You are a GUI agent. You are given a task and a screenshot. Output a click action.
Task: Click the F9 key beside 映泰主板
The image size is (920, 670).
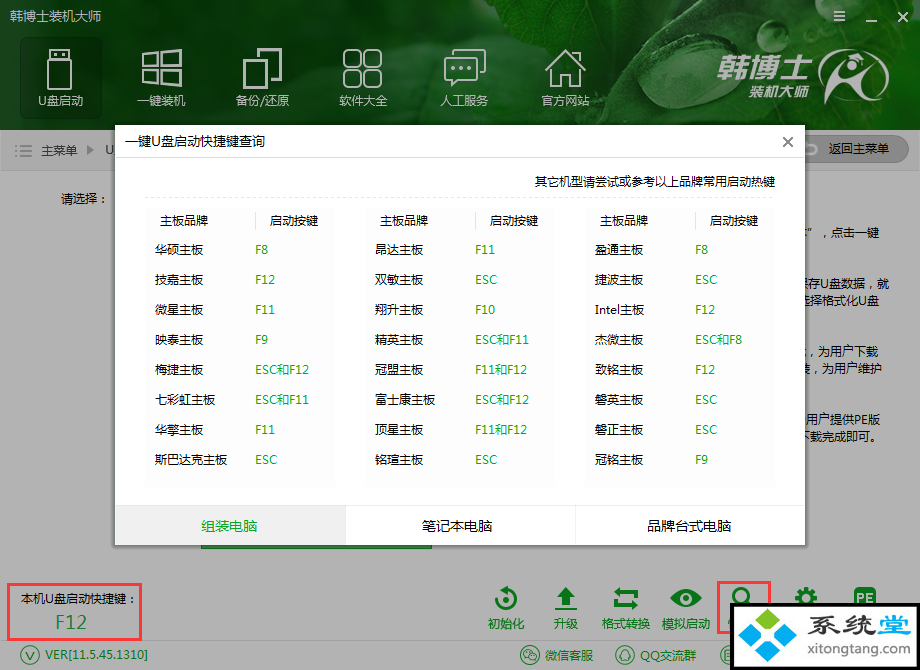click(262, 340)
